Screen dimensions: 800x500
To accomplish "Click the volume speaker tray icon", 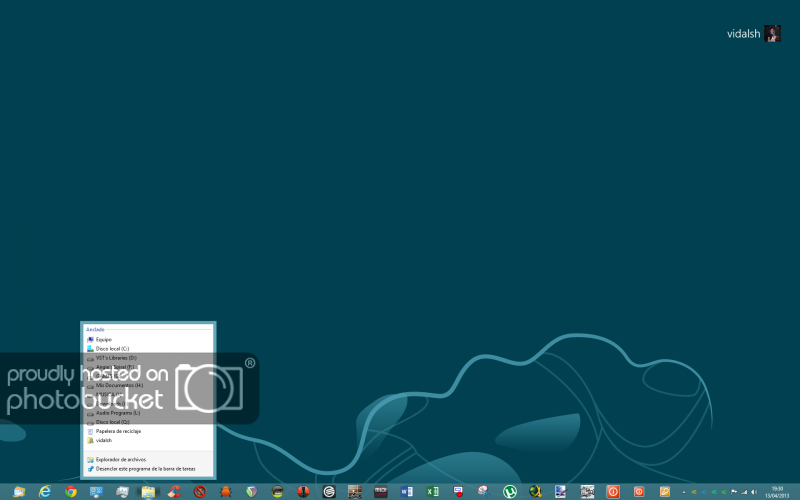I will tap(754, 492).
